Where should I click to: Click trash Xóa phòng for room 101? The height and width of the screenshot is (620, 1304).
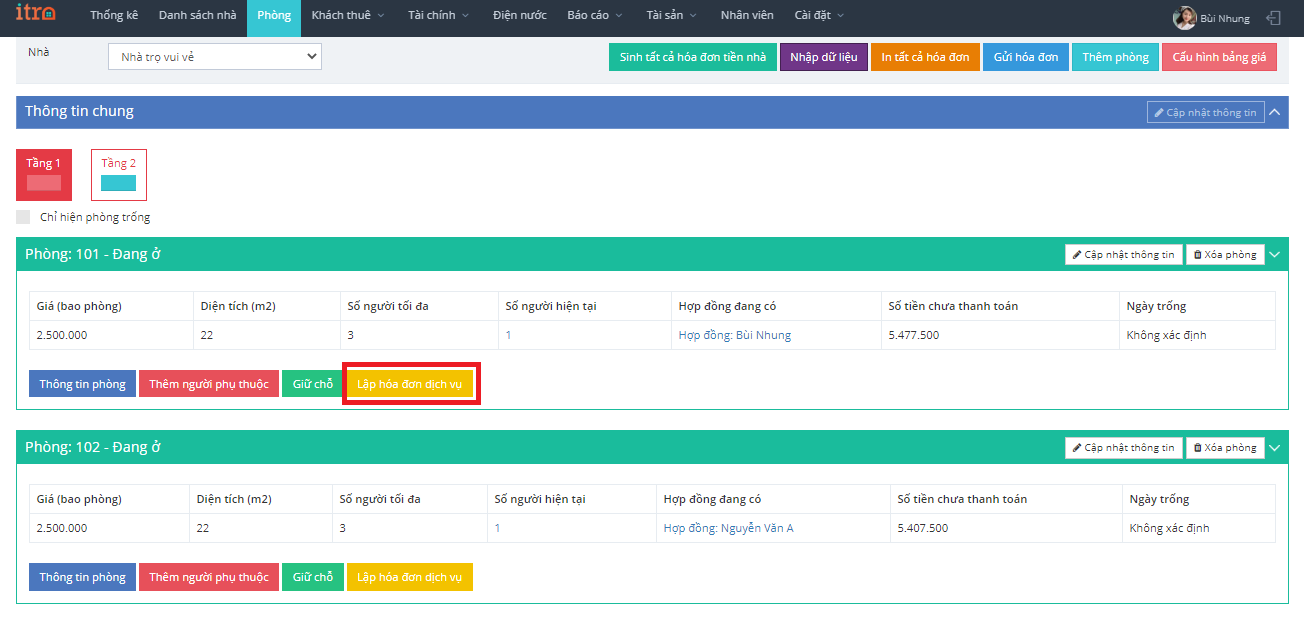point(1225,255)
